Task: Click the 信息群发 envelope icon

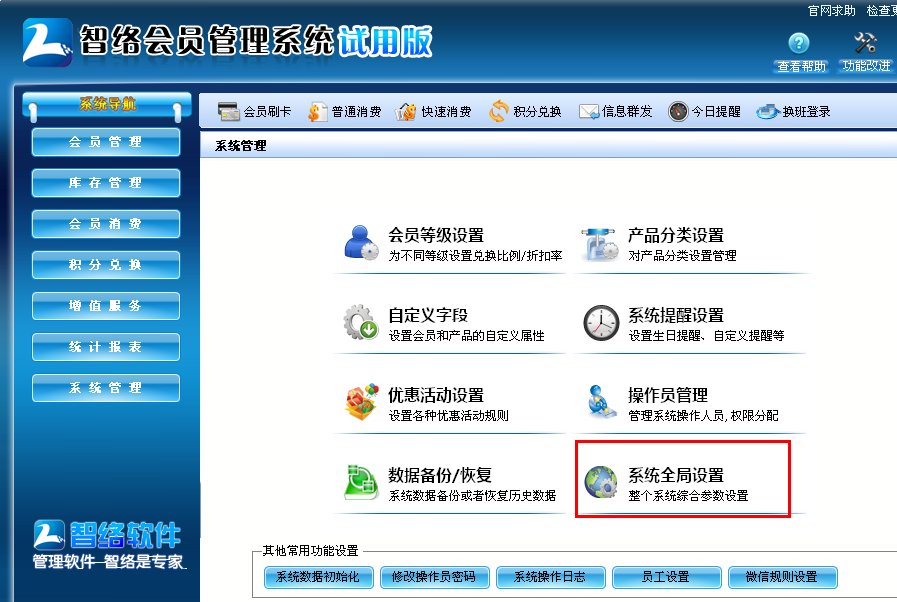Action: tap(589, 112)
